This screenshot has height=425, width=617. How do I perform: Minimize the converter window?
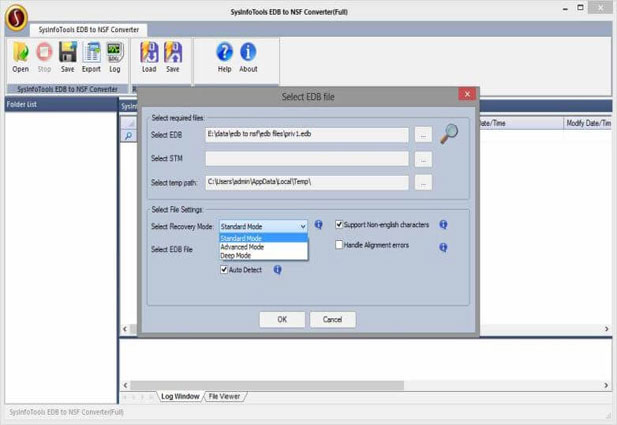click(x=565, y=9)
